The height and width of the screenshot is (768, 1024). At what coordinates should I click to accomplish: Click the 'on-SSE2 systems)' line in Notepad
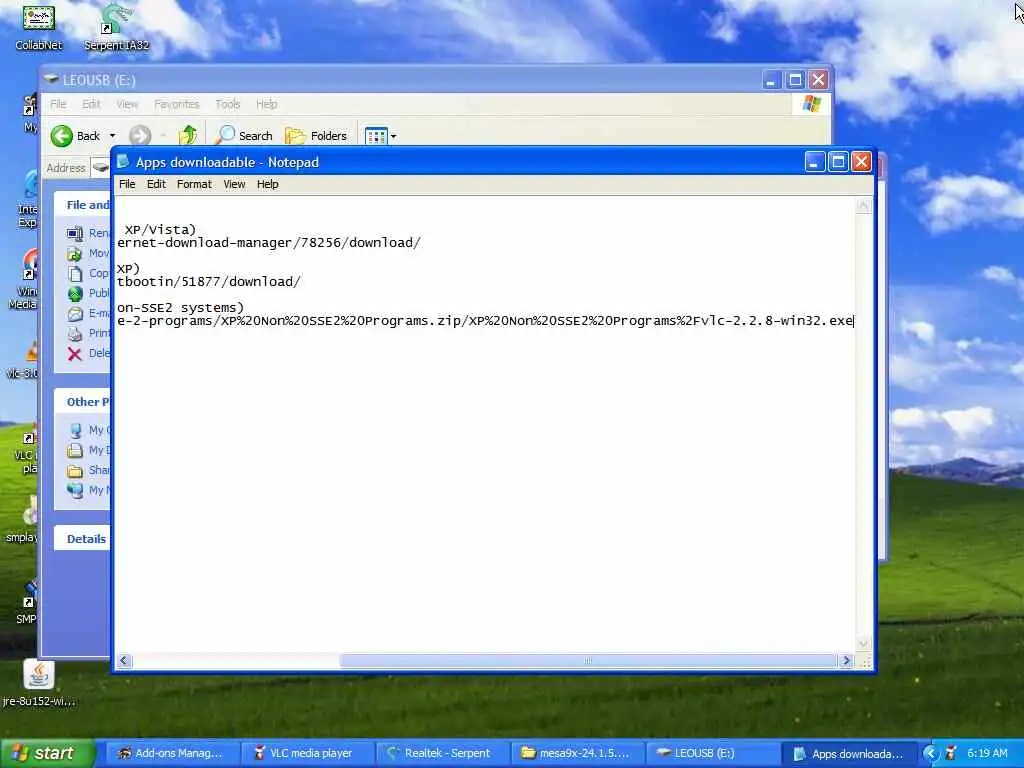pos(180,308)
